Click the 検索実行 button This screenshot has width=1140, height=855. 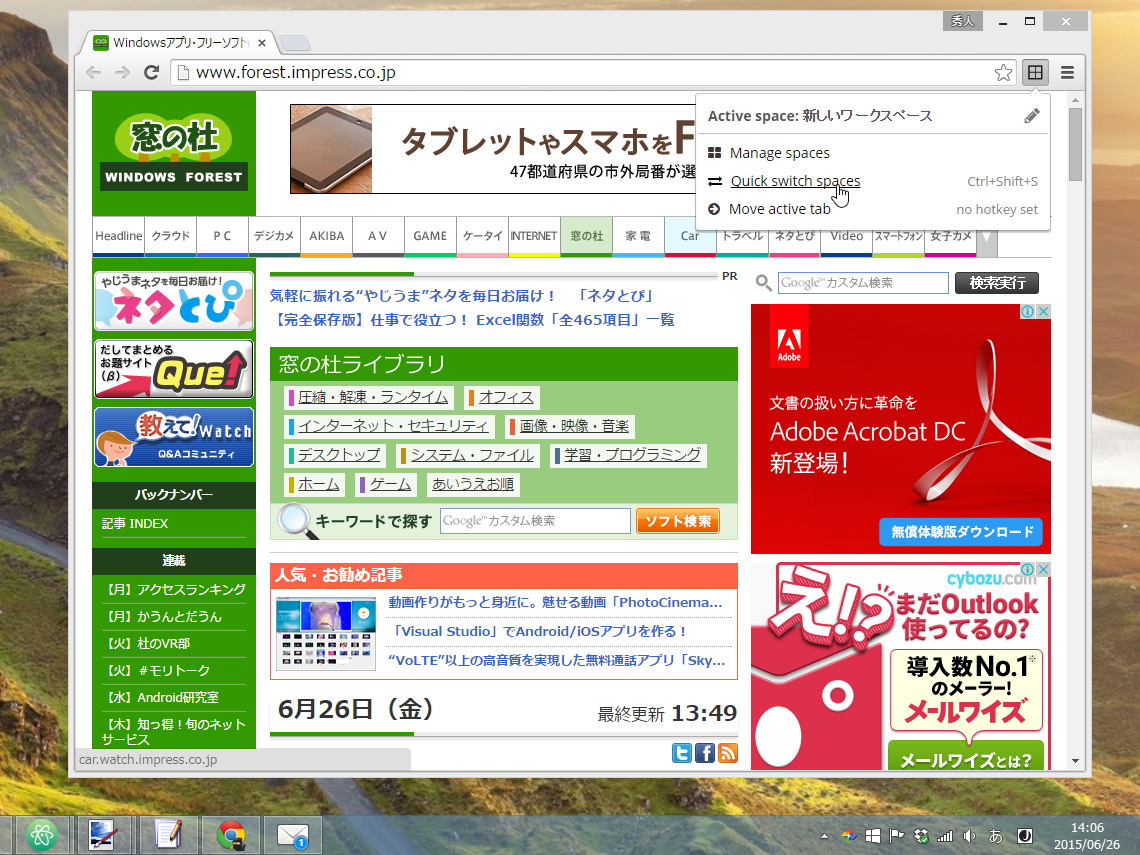click(x=997, y=283)
